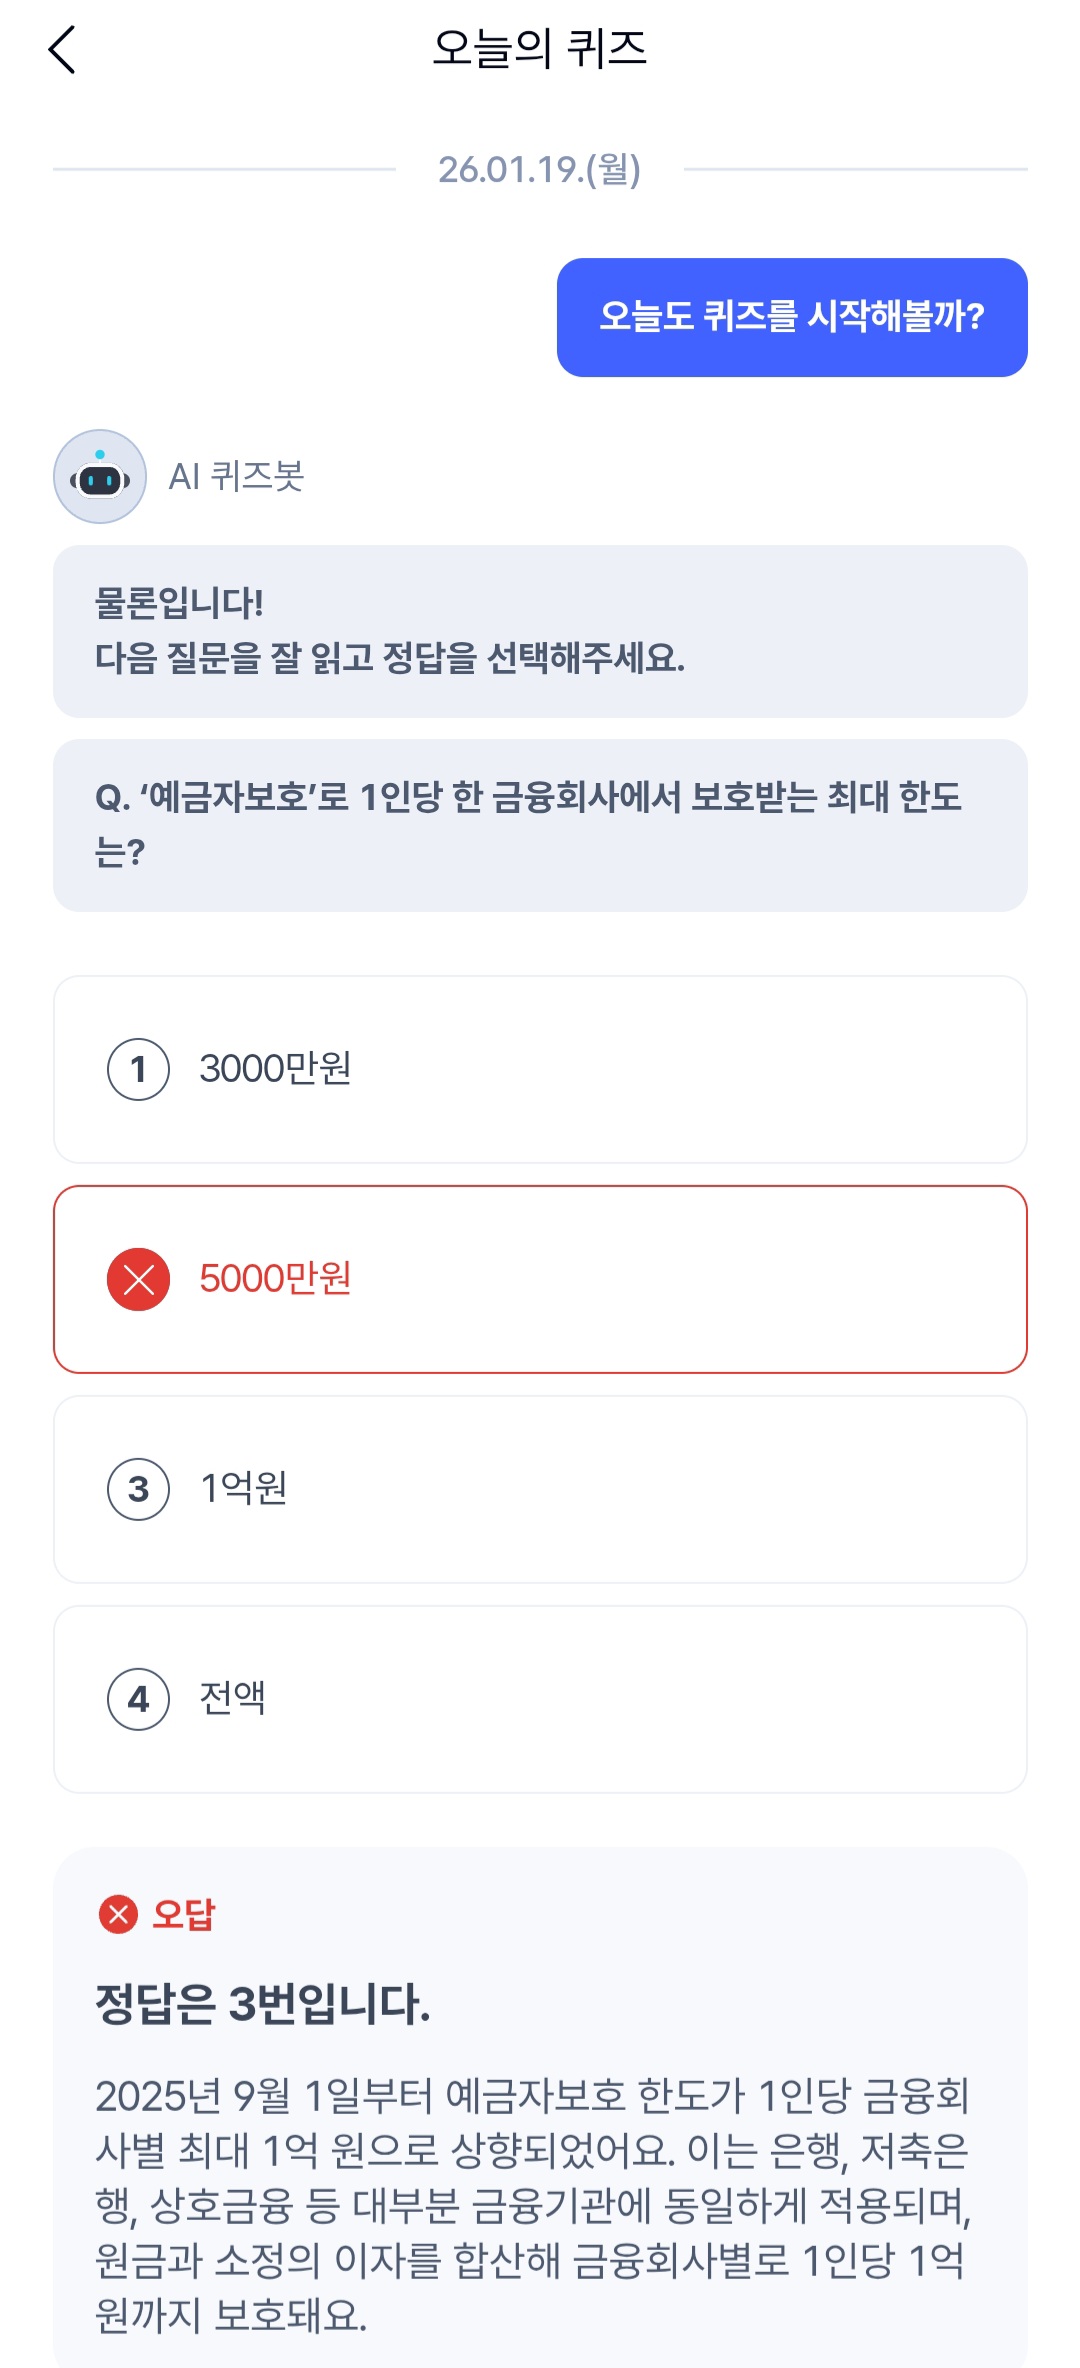Viewport: 1080px width, 2368px height.
Task: Select the 1억원 answer option
Action: click(x=540, y=1489)
